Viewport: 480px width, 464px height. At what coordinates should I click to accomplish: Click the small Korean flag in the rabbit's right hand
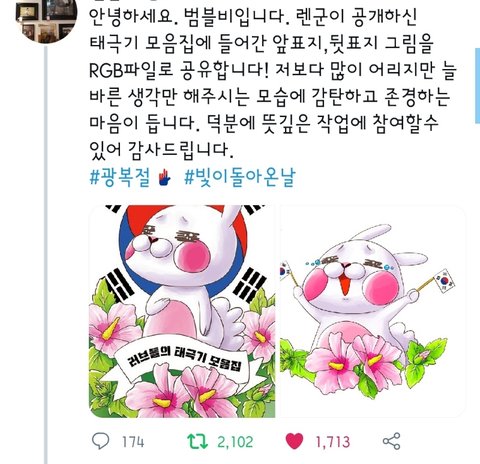click(x=445, y=281)
